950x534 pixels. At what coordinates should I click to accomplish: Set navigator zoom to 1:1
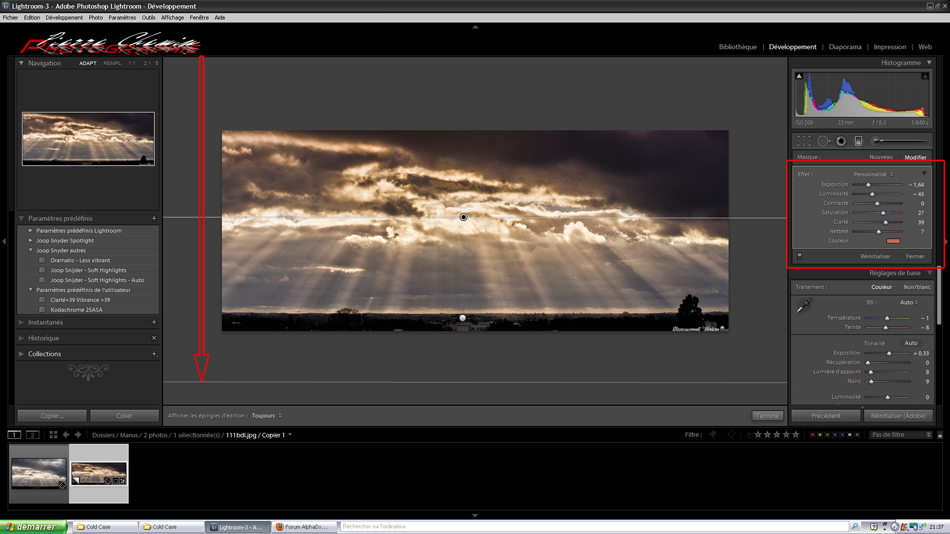pos(132,63)
